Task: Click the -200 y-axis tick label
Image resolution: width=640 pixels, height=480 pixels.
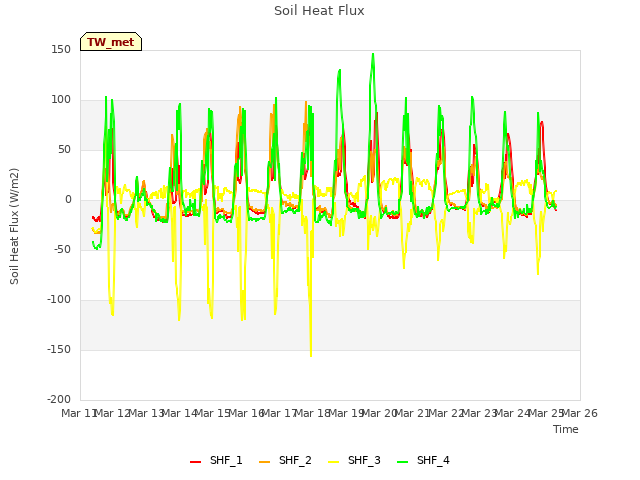Action: 59,399
